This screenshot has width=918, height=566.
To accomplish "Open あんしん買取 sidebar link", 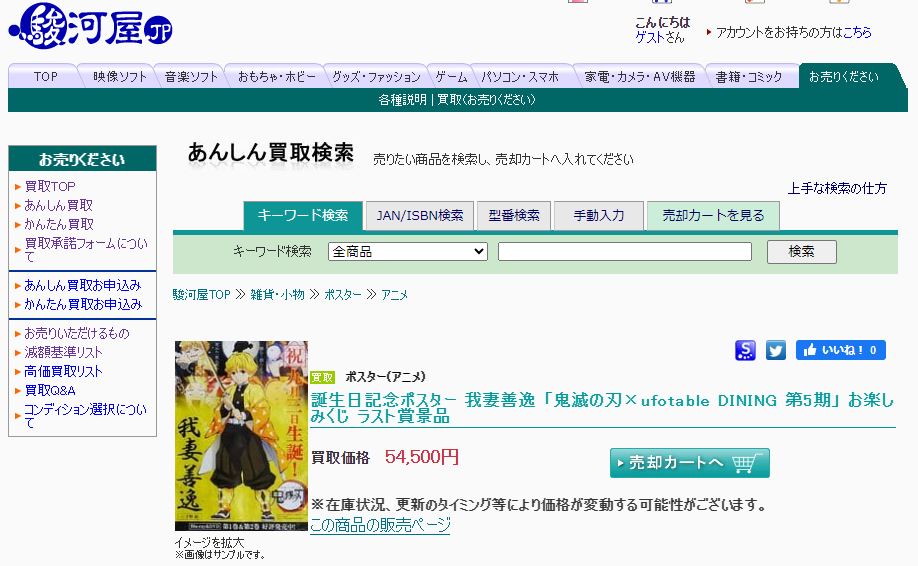I will [x=58, y=205].
